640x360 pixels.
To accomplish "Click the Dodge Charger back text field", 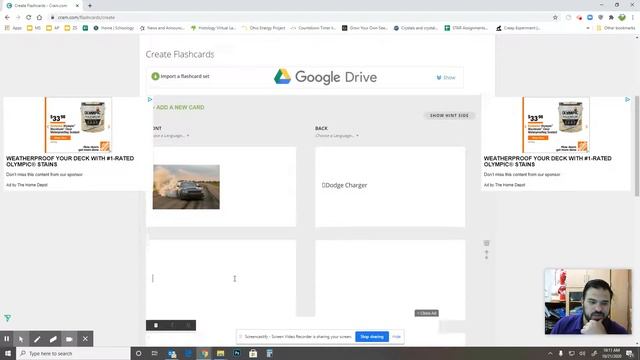I will point(390,187).
